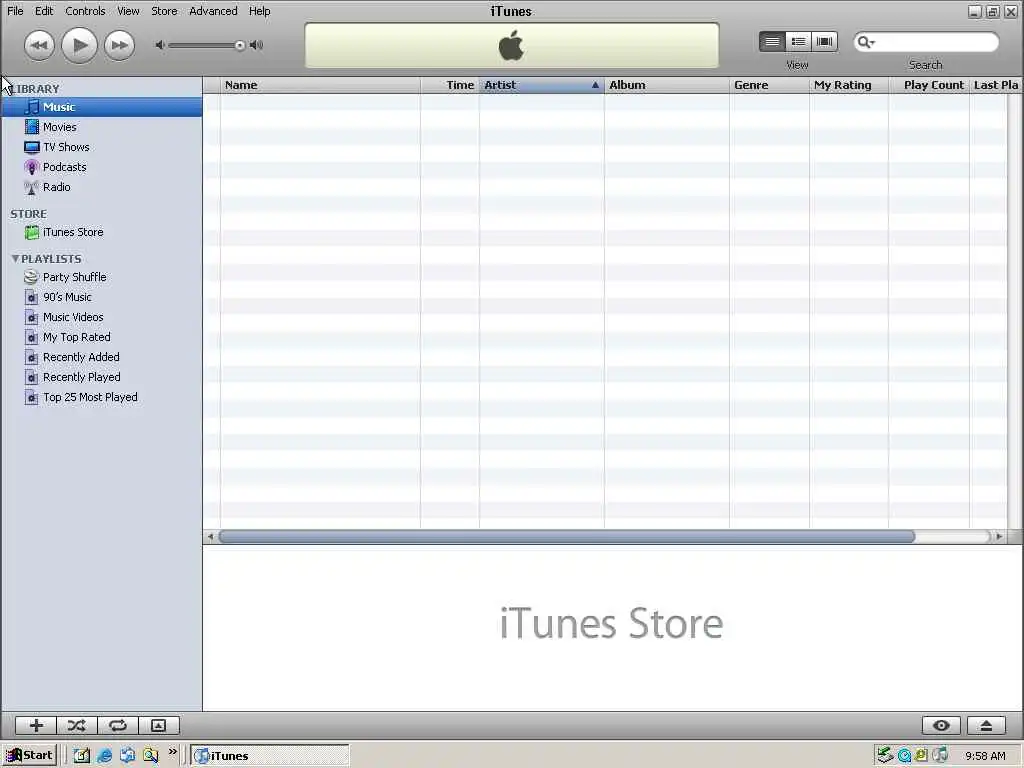
Task: Expand the quick launch overflow chevron
Action: tap(172, 752)
